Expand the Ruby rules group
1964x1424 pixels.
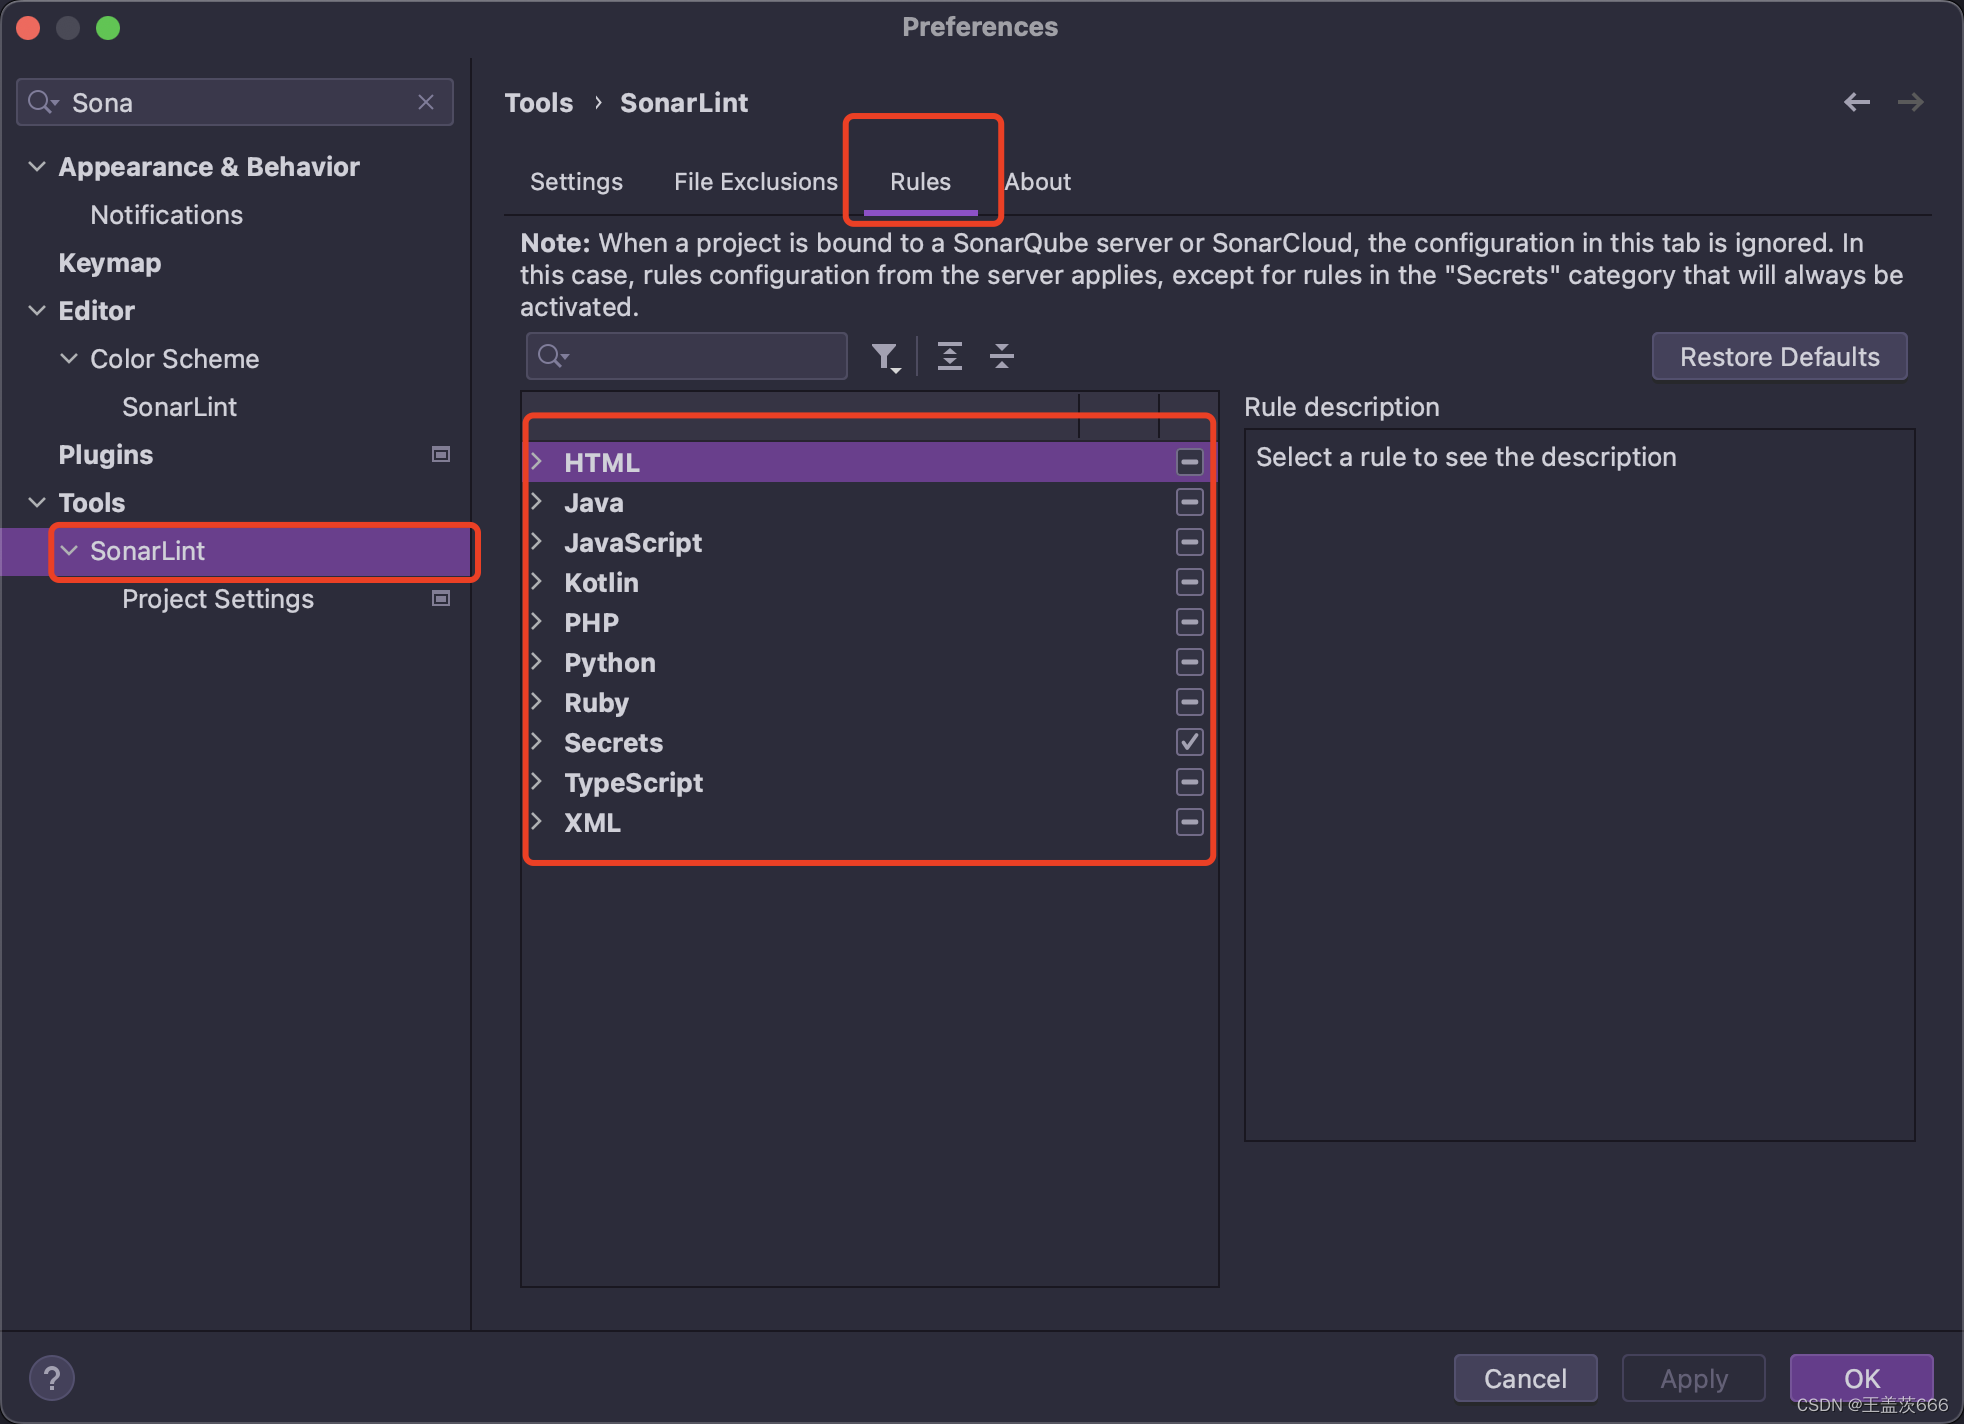coord(537,701)
